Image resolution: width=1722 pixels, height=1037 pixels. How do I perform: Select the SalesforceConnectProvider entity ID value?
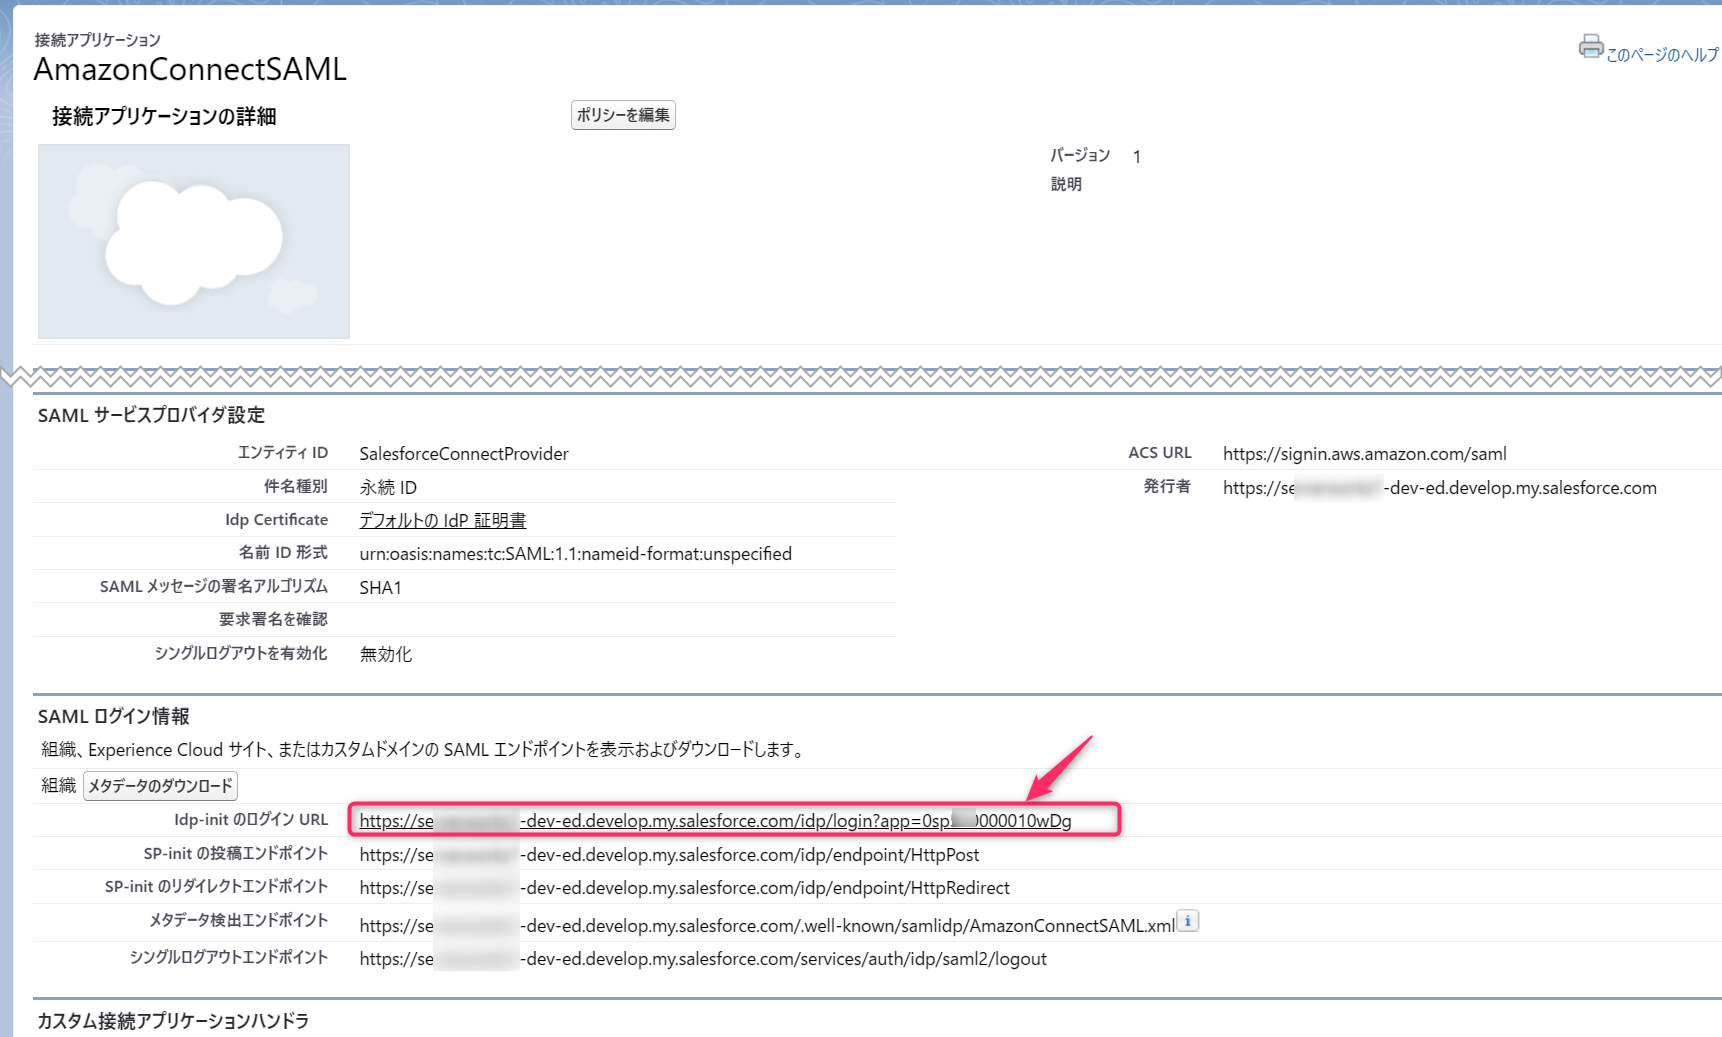click(464, 454)
